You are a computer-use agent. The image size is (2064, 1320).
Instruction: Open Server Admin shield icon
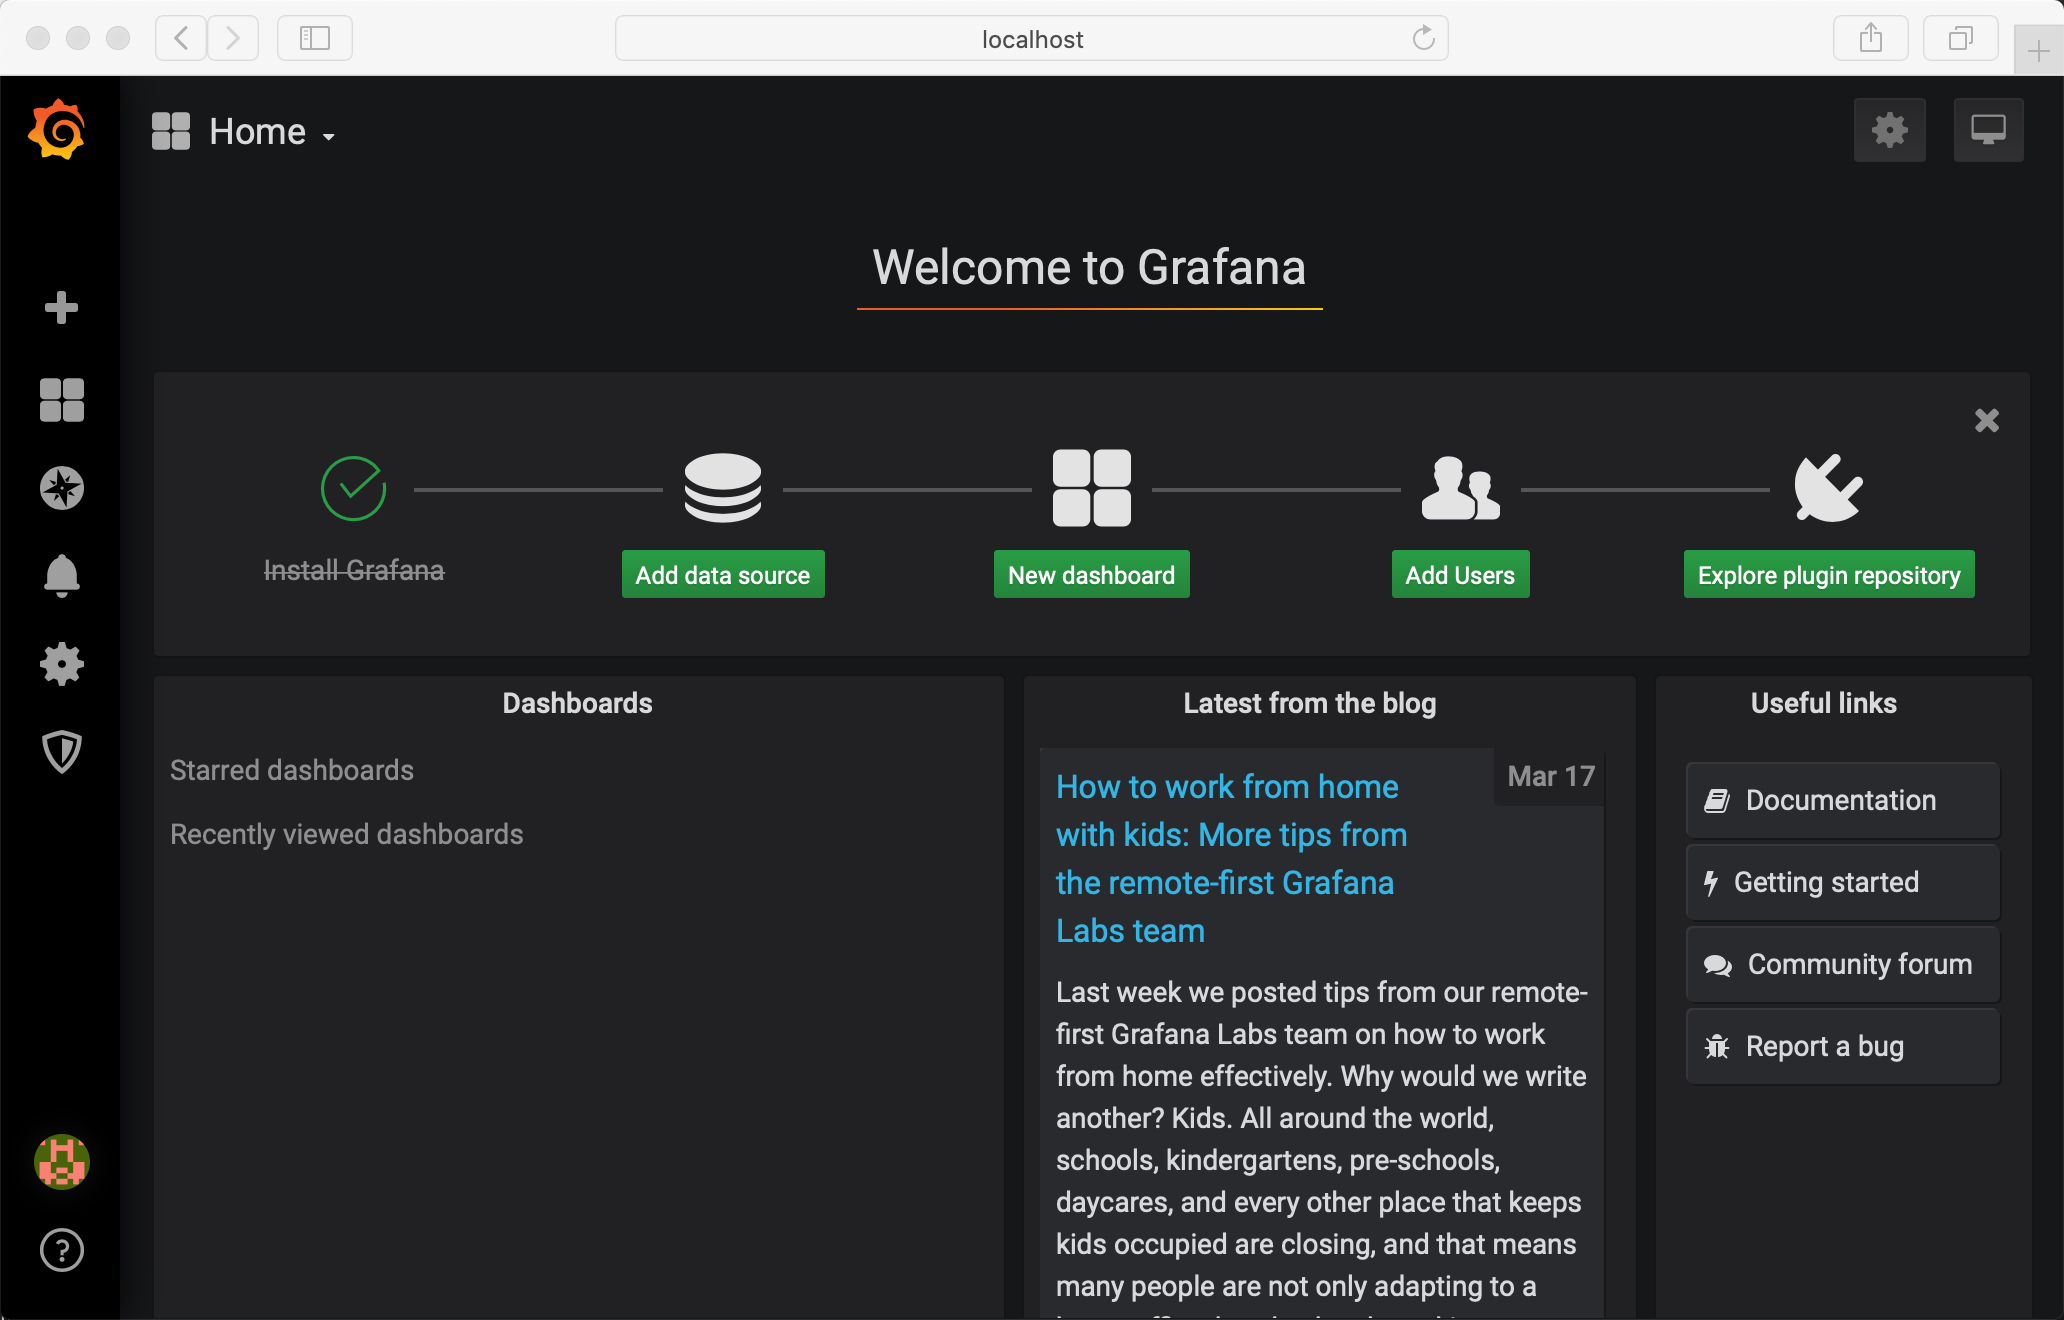pyautogui.click(x=61, y=752)
